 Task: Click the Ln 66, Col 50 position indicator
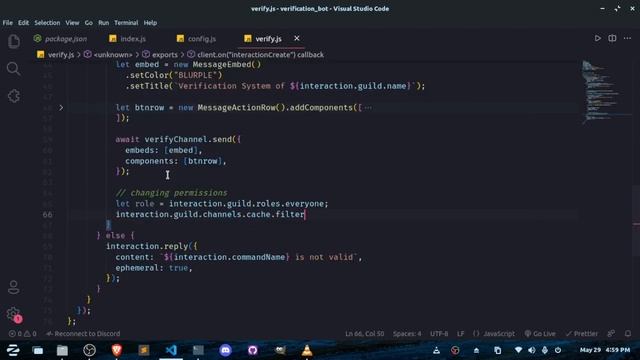point(364,334)
